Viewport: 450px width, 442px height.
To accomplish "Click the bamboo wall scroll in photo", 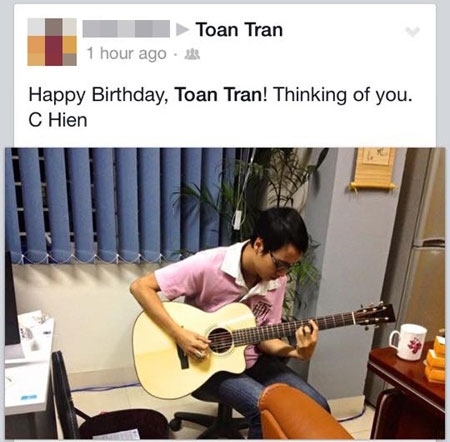I will 373,170.
